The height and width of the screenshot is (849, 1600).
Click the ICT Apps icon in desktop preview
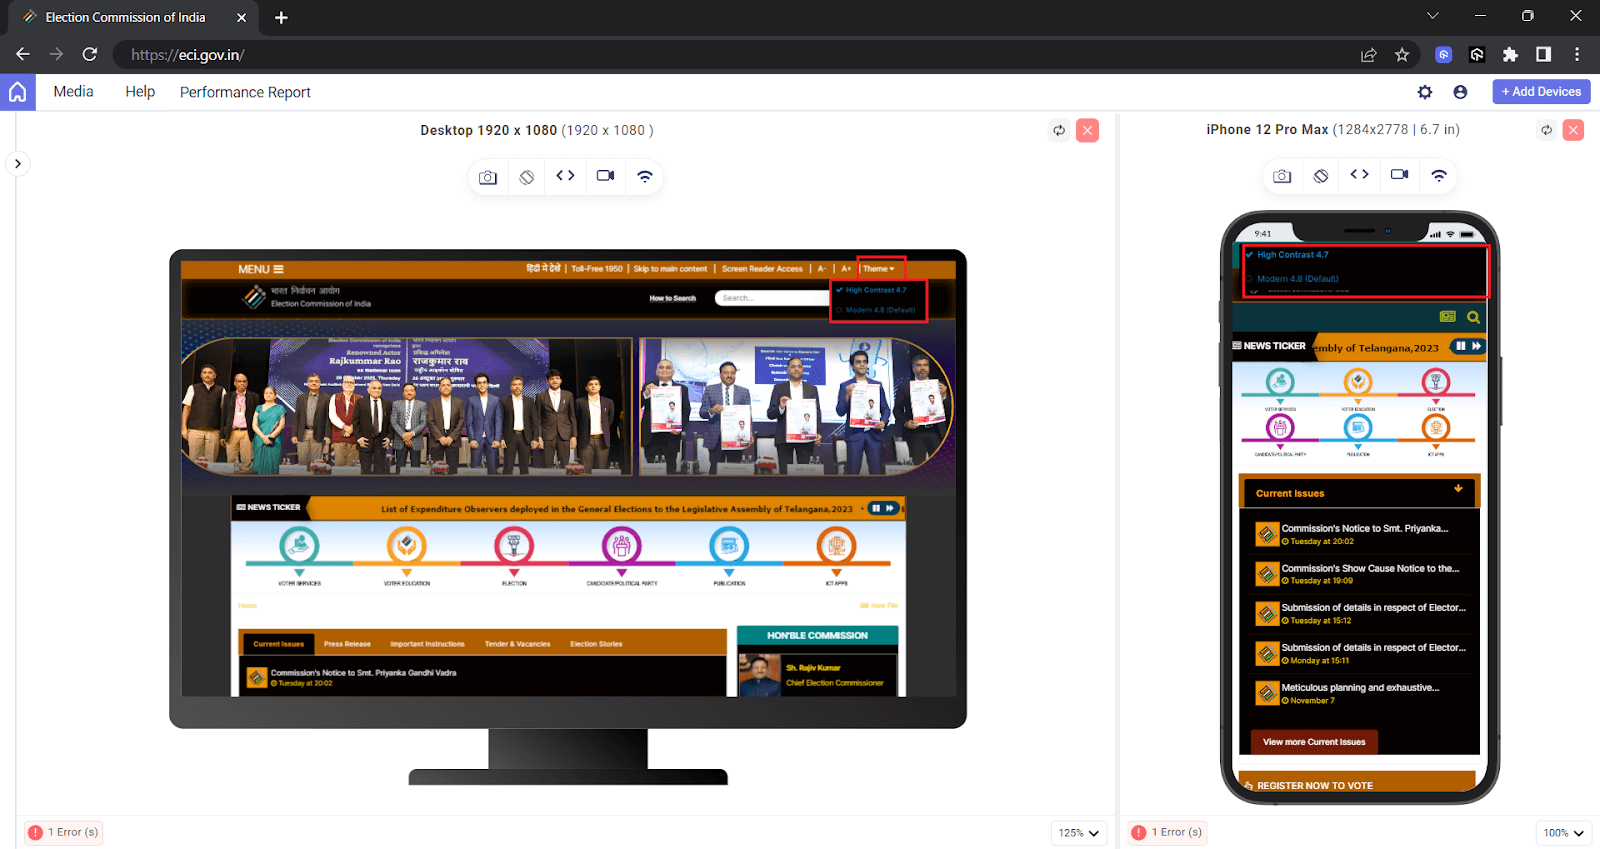(x=836, y=547)
